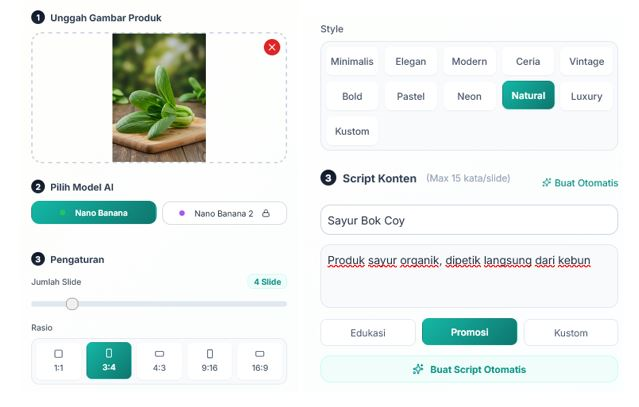
Task: Select the 16:9 aspect ratio
Action: (x=260, y=361)
